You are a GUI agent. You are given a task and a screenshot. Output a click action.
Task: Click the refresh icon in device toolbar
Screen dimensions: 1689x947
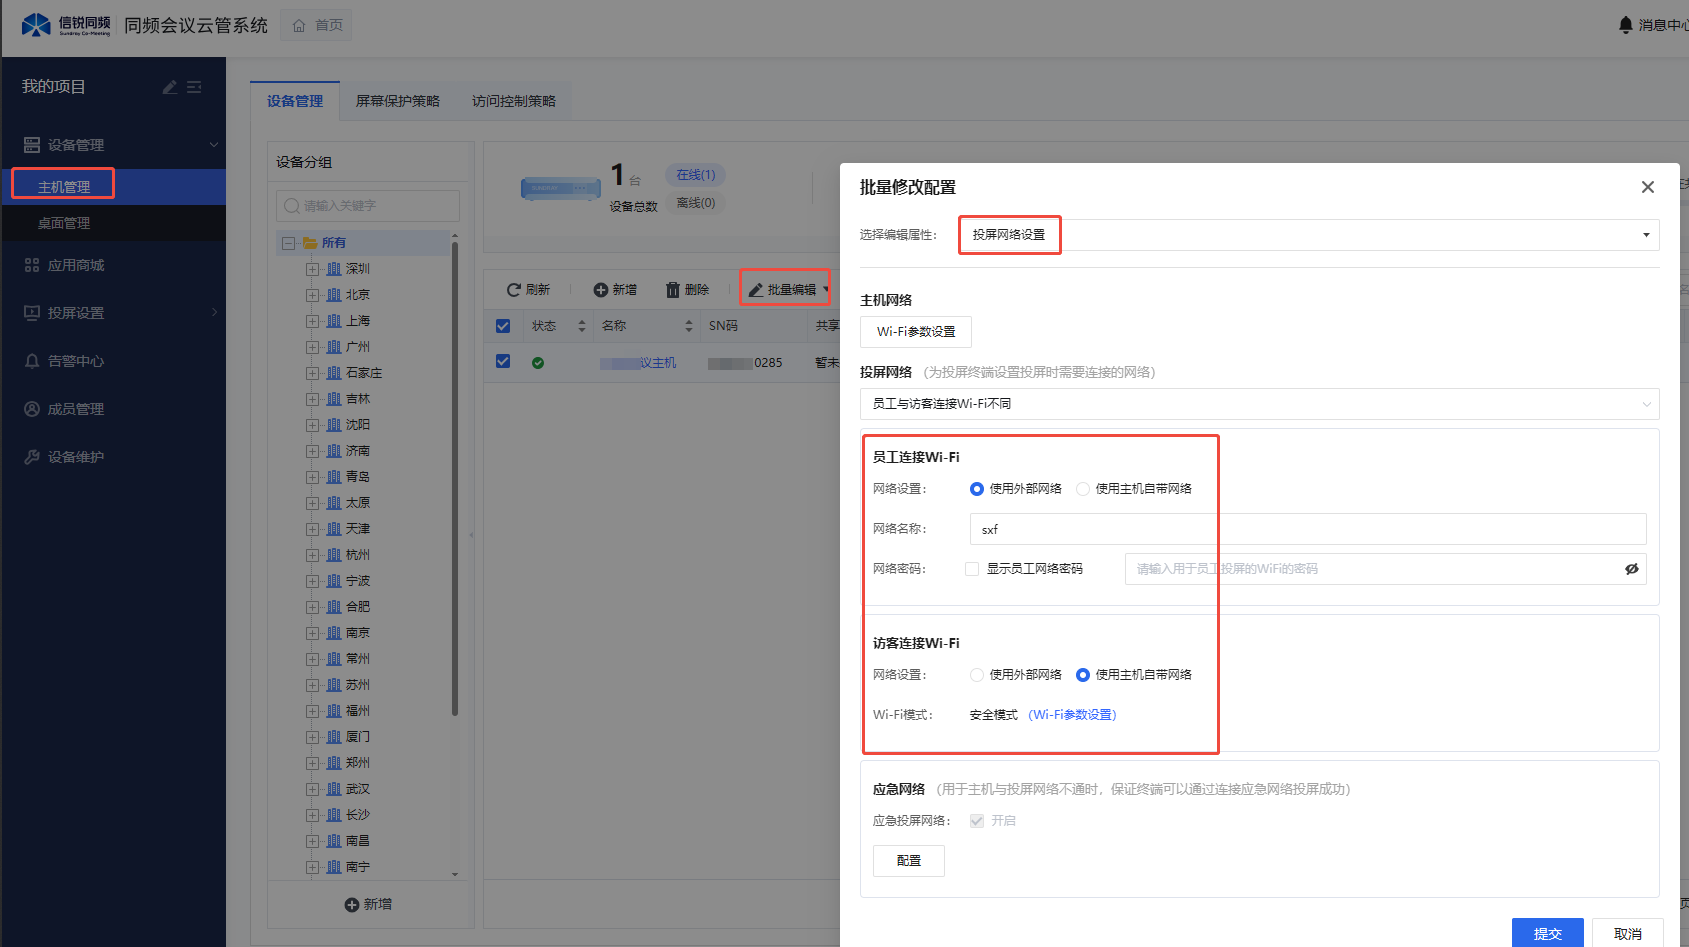[514, 290]
